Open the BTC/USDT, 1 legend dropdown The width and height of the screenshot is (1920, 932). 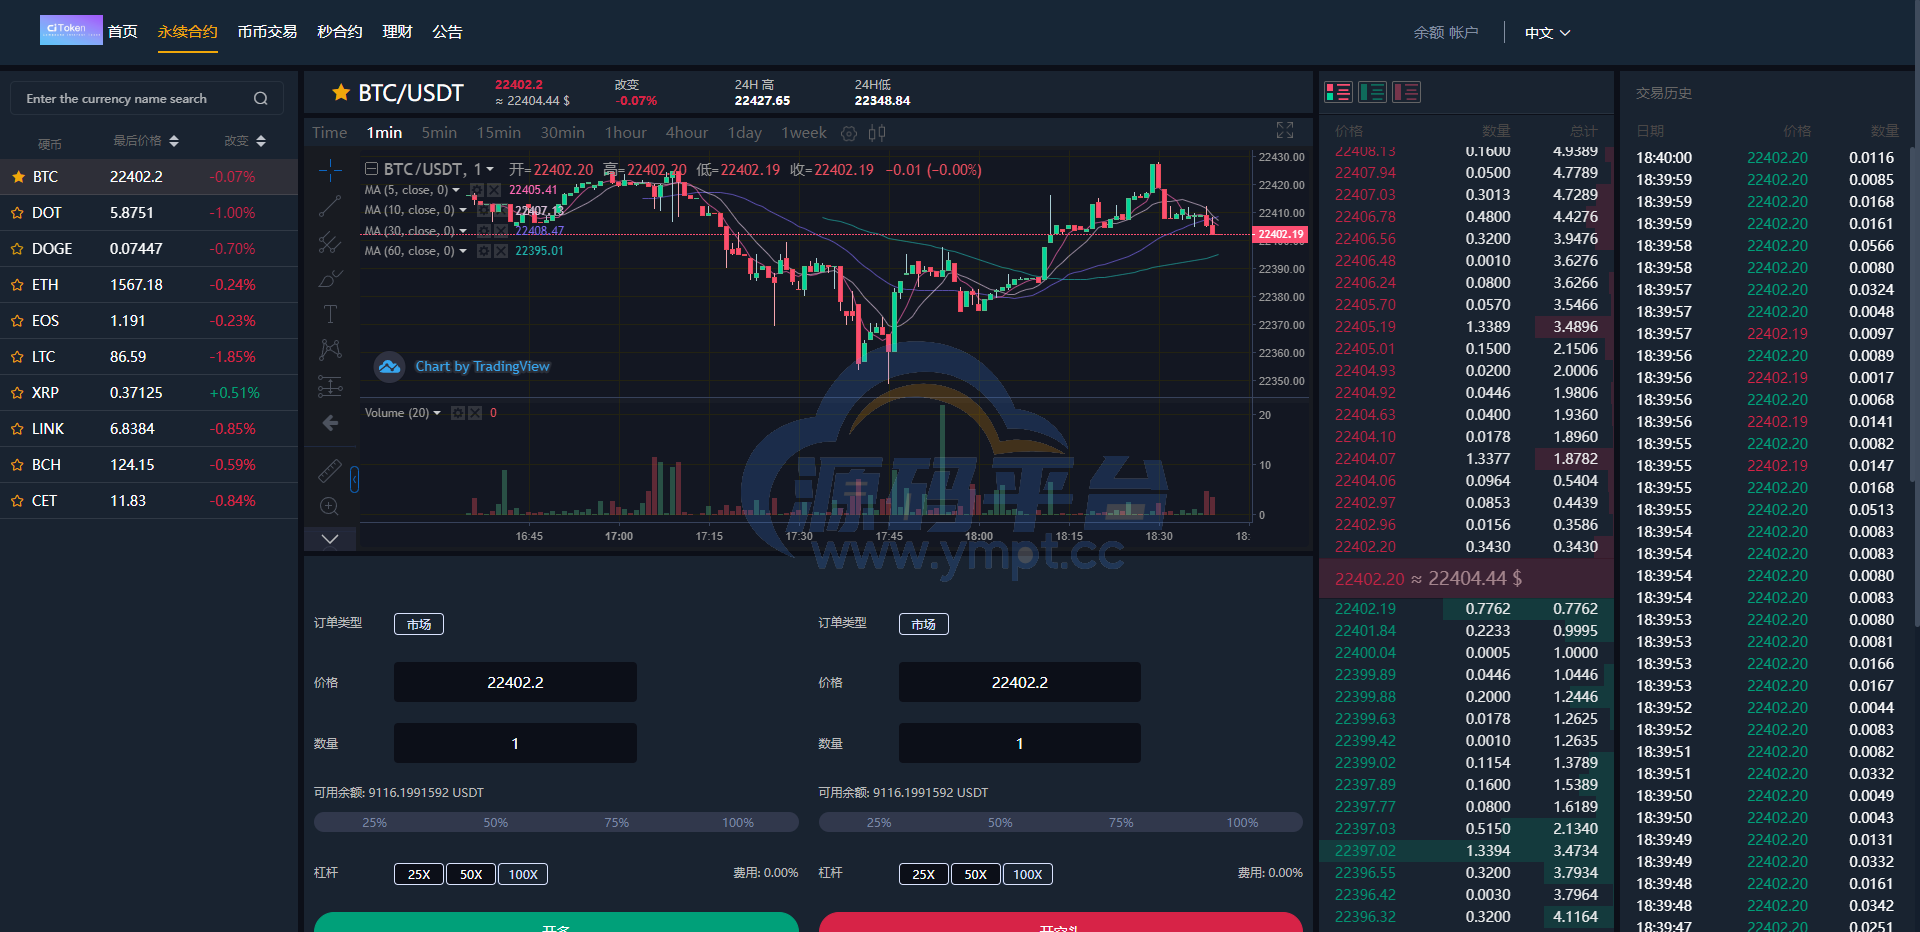pos(490,170)
